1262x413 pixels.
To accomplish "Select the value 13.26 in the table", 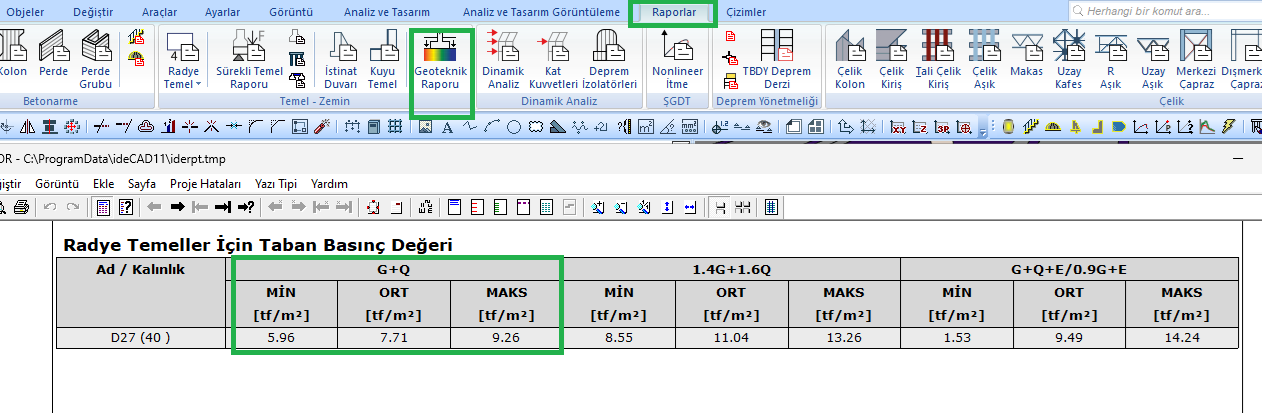I will [x=844, y=337].
